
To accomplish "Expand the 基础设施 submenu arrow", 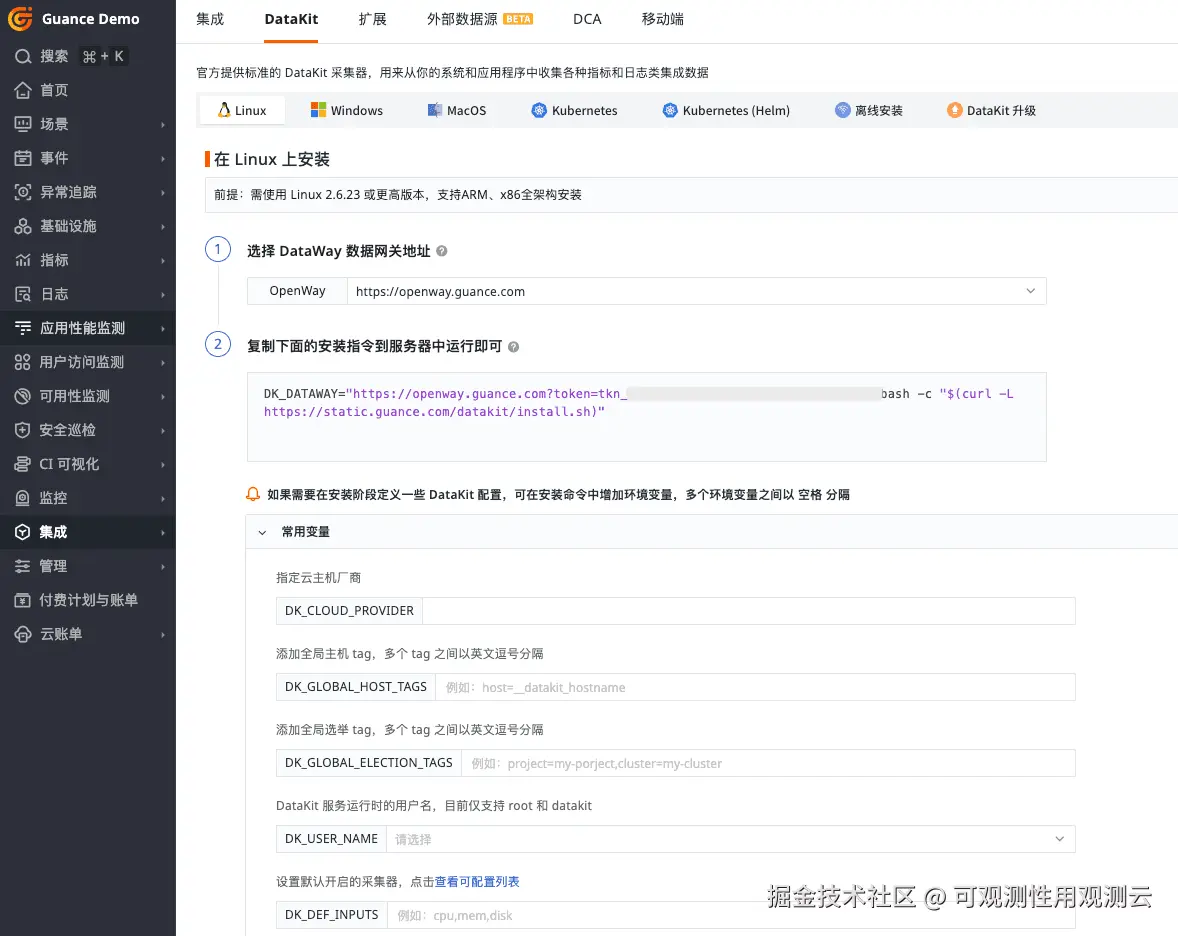I will point(162,227).
